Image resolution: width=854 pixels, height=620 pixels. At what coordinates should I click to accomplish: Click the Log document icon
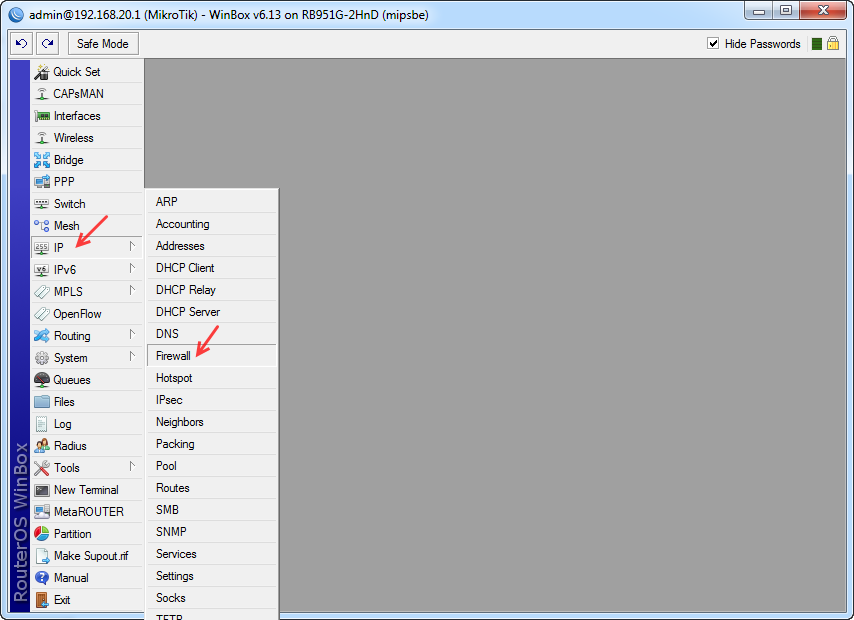42,424
